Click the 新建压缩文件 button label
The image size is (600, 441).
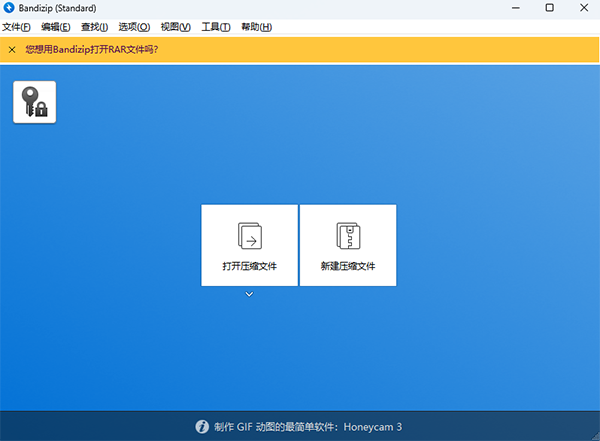pyautogui.click(x=348, y=266)
